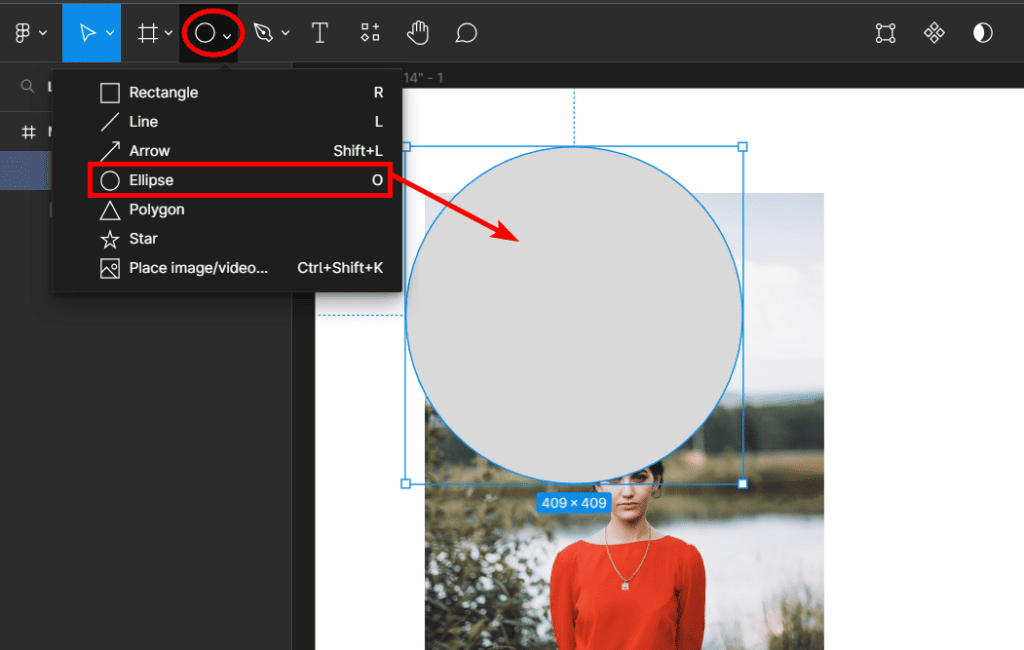Toggle the Use as mask icon
This screenshot has width=1024, height=650.
(x=983, y=33)
